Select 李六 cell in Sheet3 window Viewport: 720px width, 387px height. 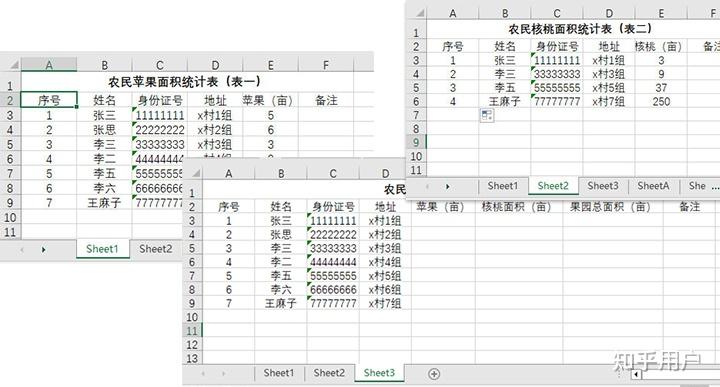281,290
